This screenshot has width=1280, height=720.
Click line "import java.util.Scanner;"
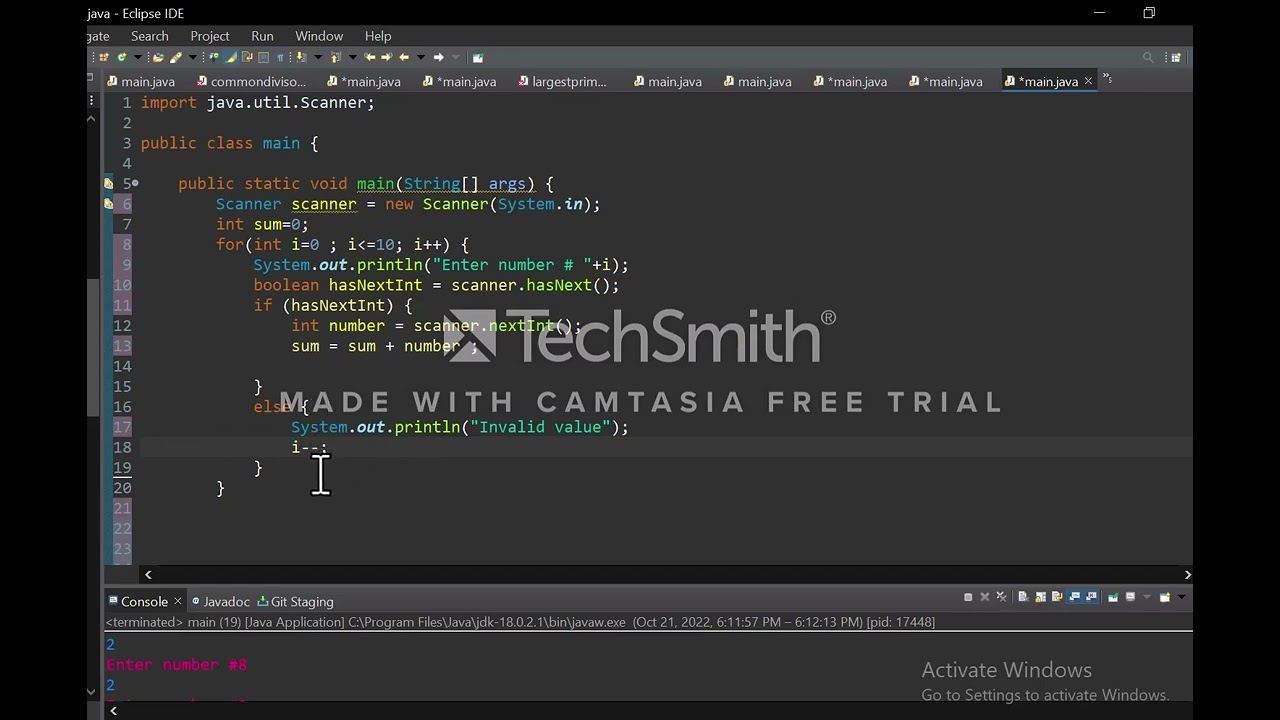[x=258, y=103]
